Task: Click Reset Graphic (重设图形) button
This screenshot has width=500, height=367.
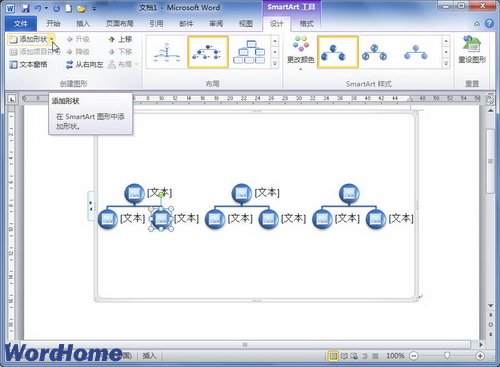Action: (x=472, y=50)
